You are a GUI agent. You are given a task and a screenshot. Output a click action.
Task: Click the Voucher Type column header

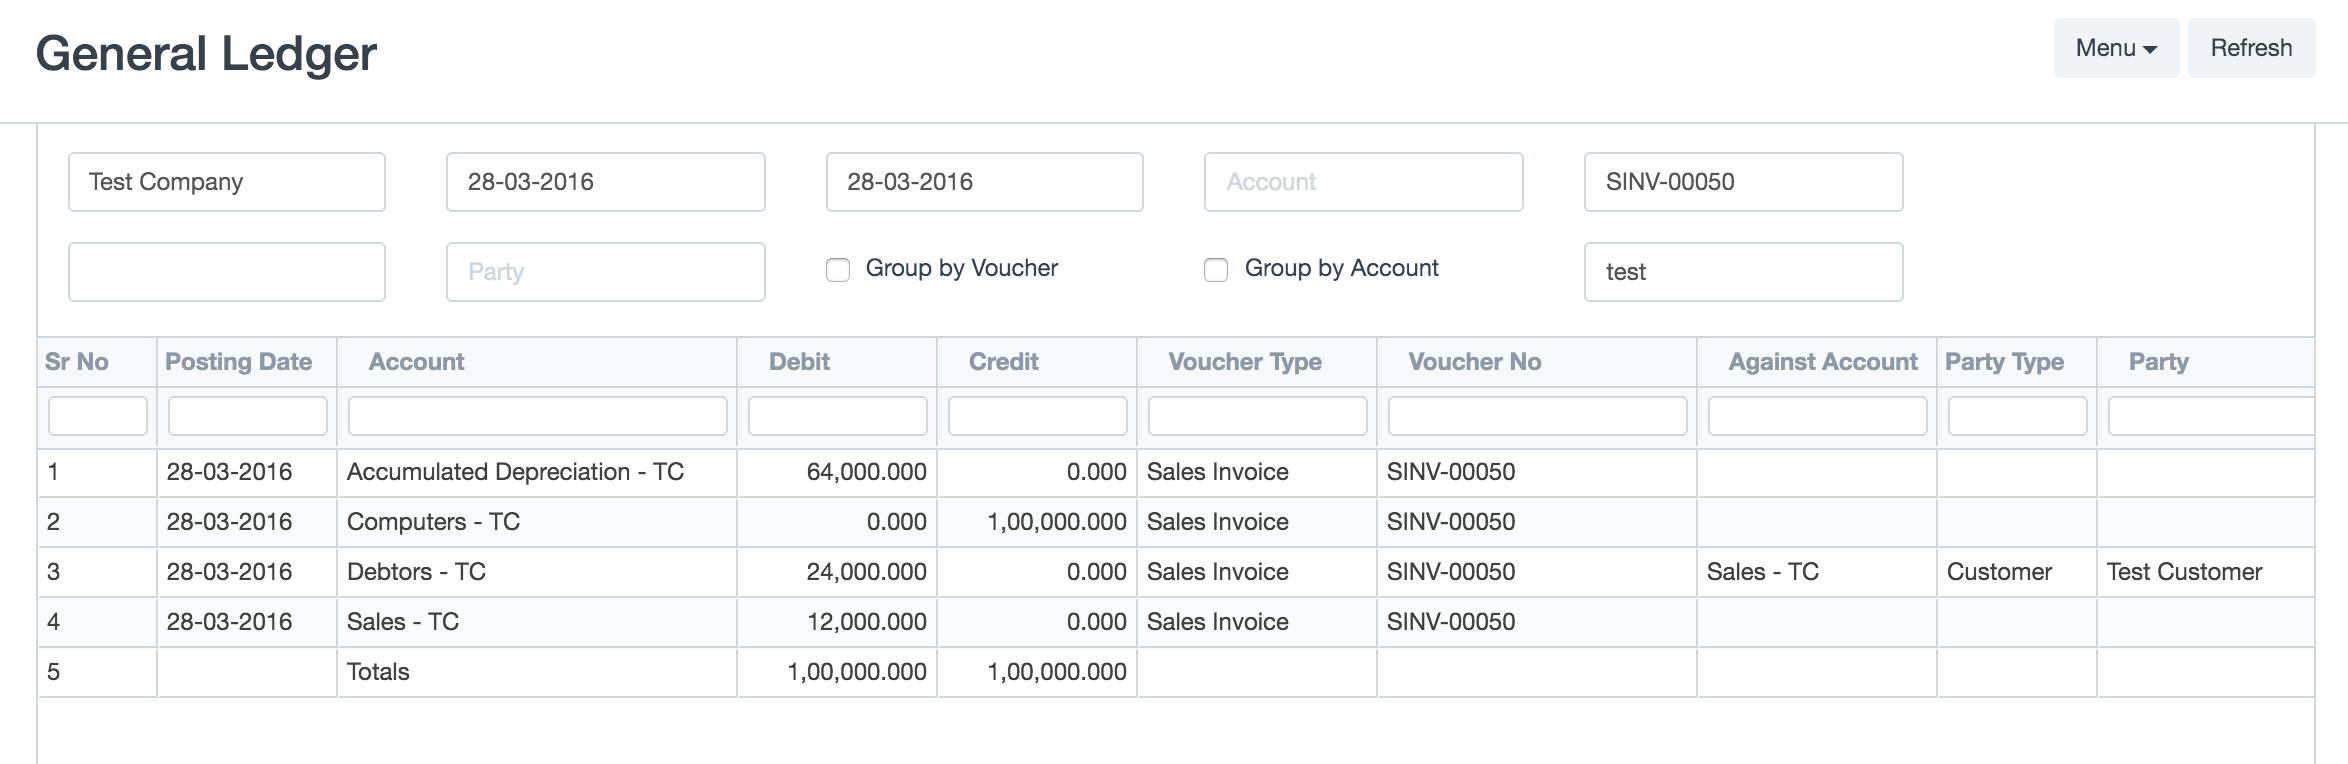[1245, 362]
